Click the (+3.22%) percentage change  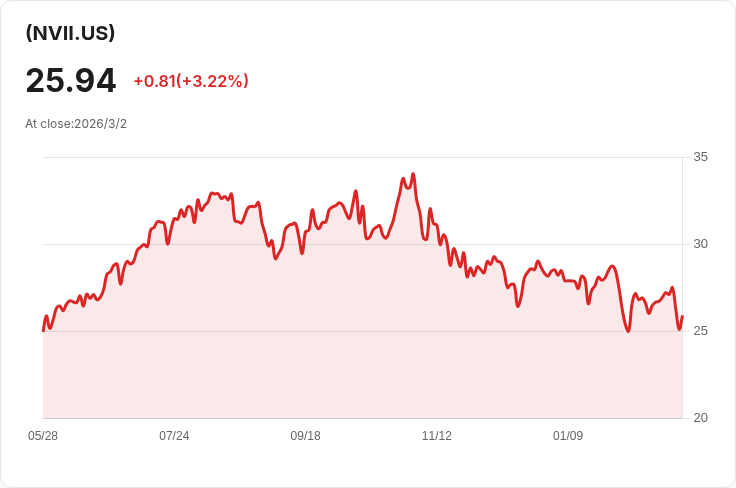[x=212, y=81]
